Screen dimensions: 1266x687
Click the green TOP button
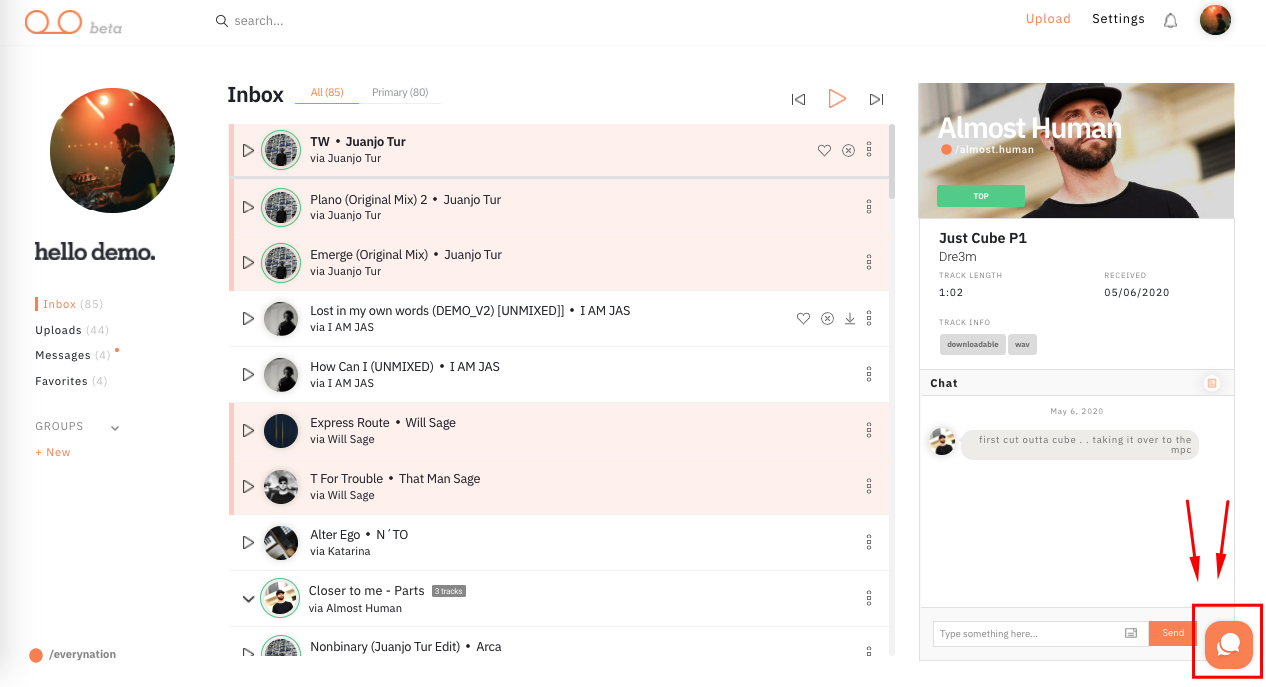click(981, 196)
